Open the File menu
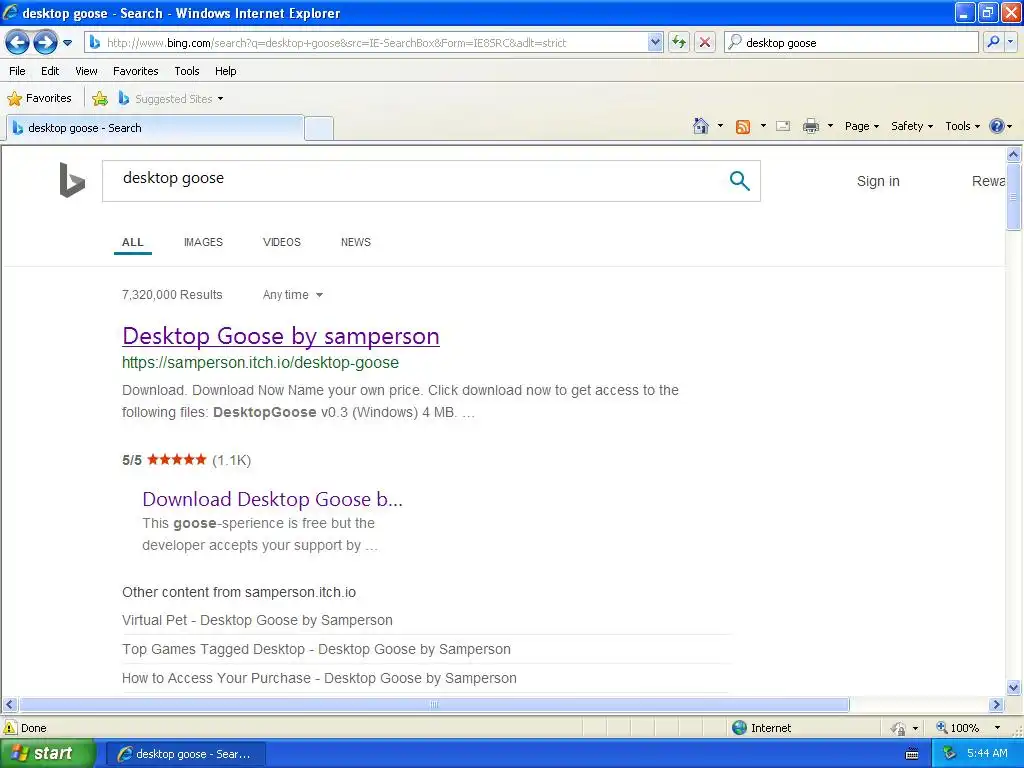The height and width of the screenshot is (768, 1024). [x=17, y=71]
